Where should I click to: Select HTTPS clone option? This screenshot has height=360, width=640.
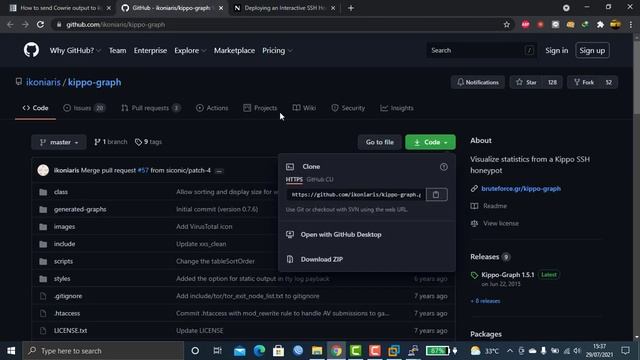(x=294, y=180)
